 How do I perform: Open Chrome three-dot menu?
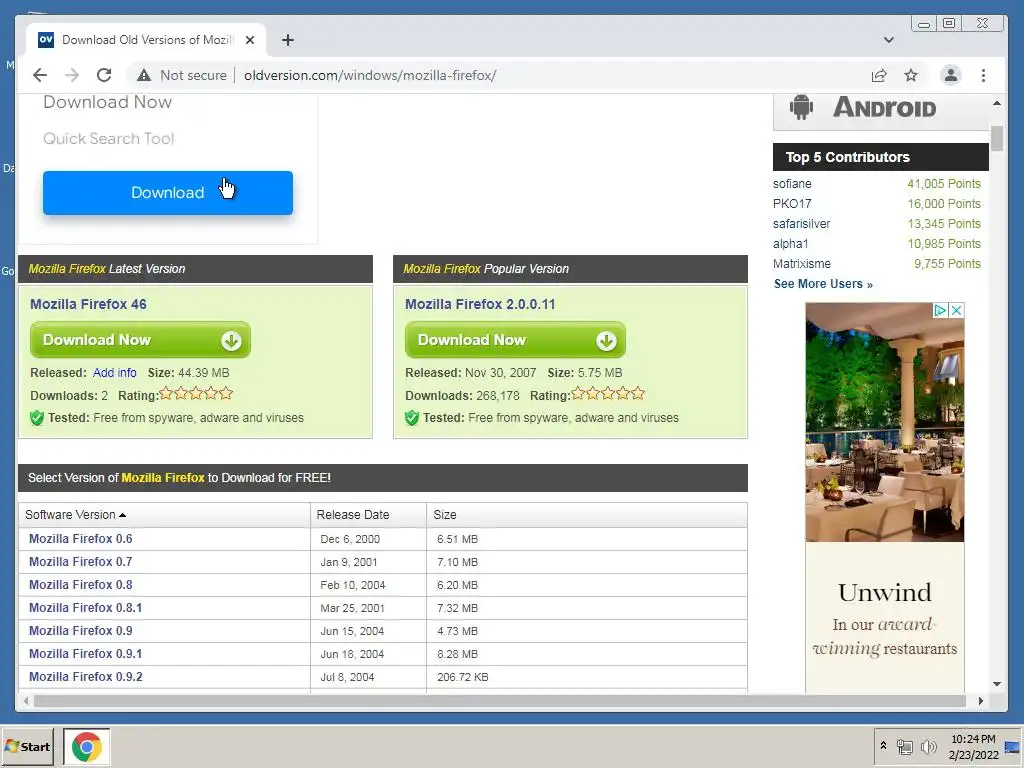pyautogui.click(x=983, y=75)
